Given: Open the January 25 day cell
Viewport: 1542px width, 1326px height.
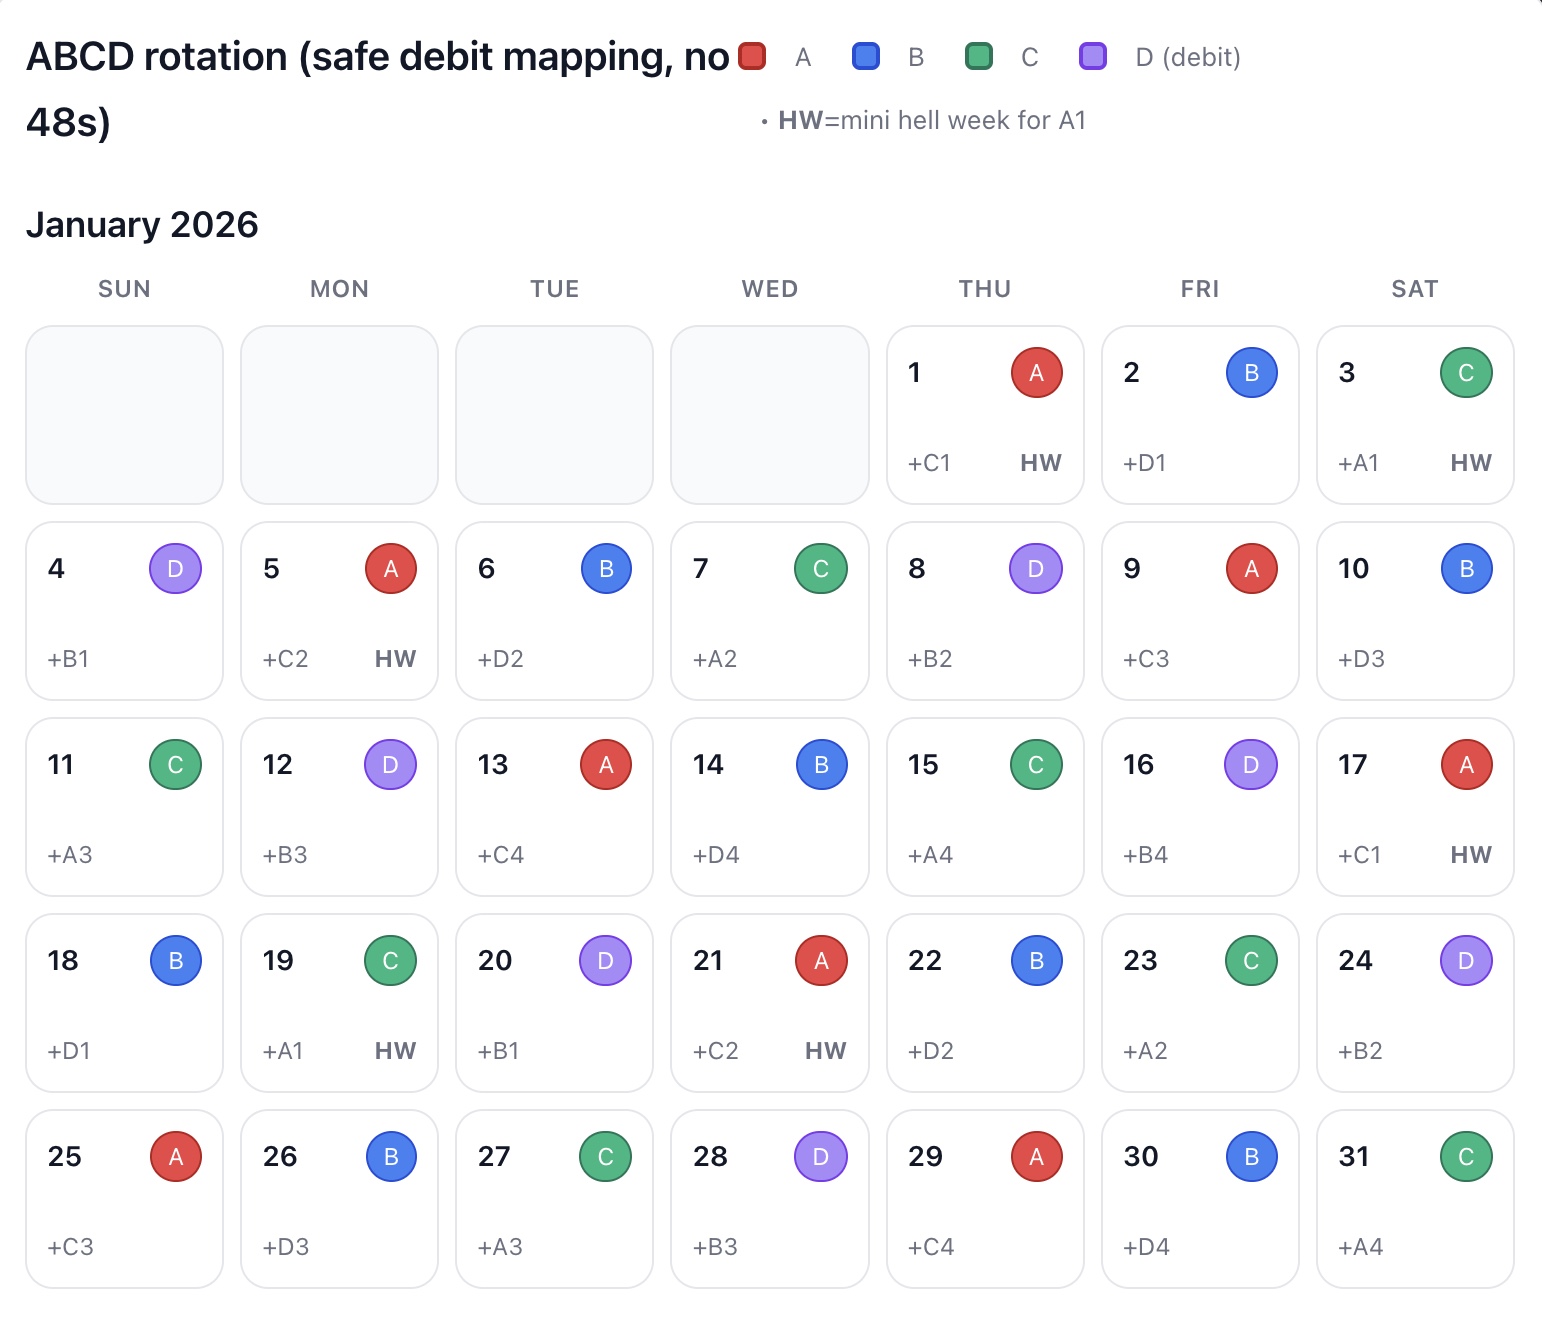Looking at the screenshot, I should tap(124, 1199).
